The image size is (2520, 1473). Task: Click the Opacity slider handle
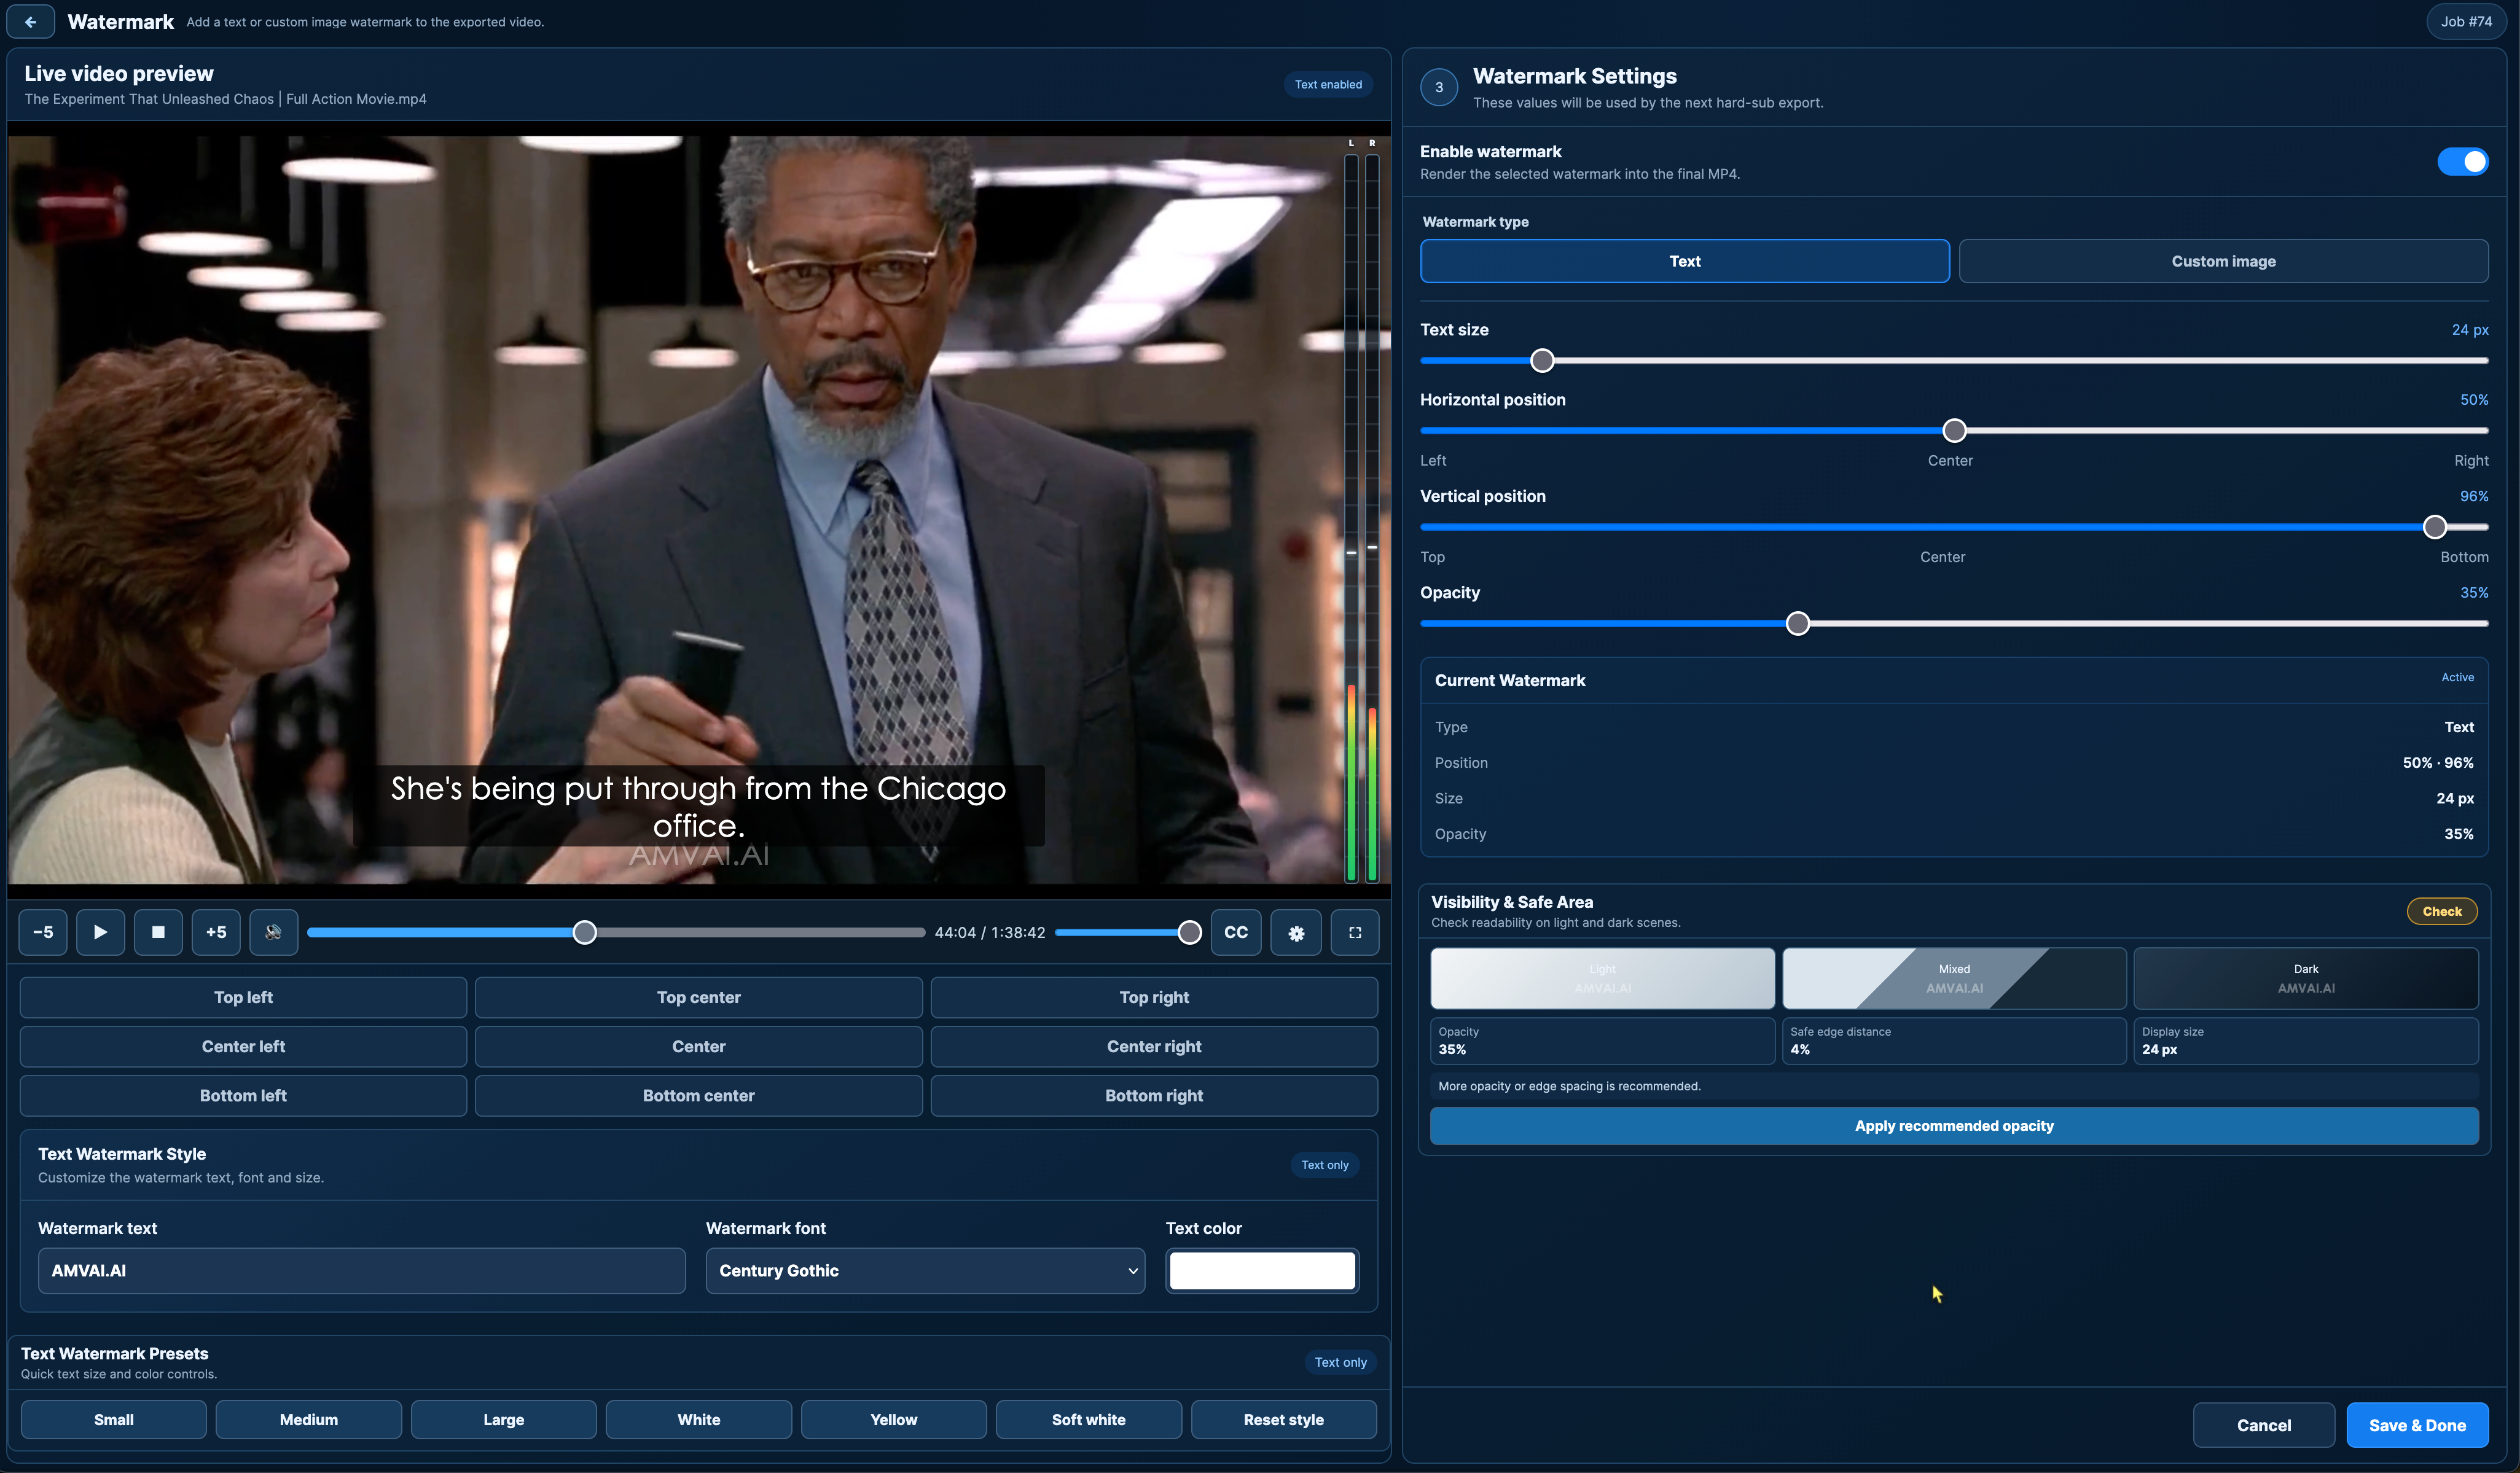click(1797, 624)
